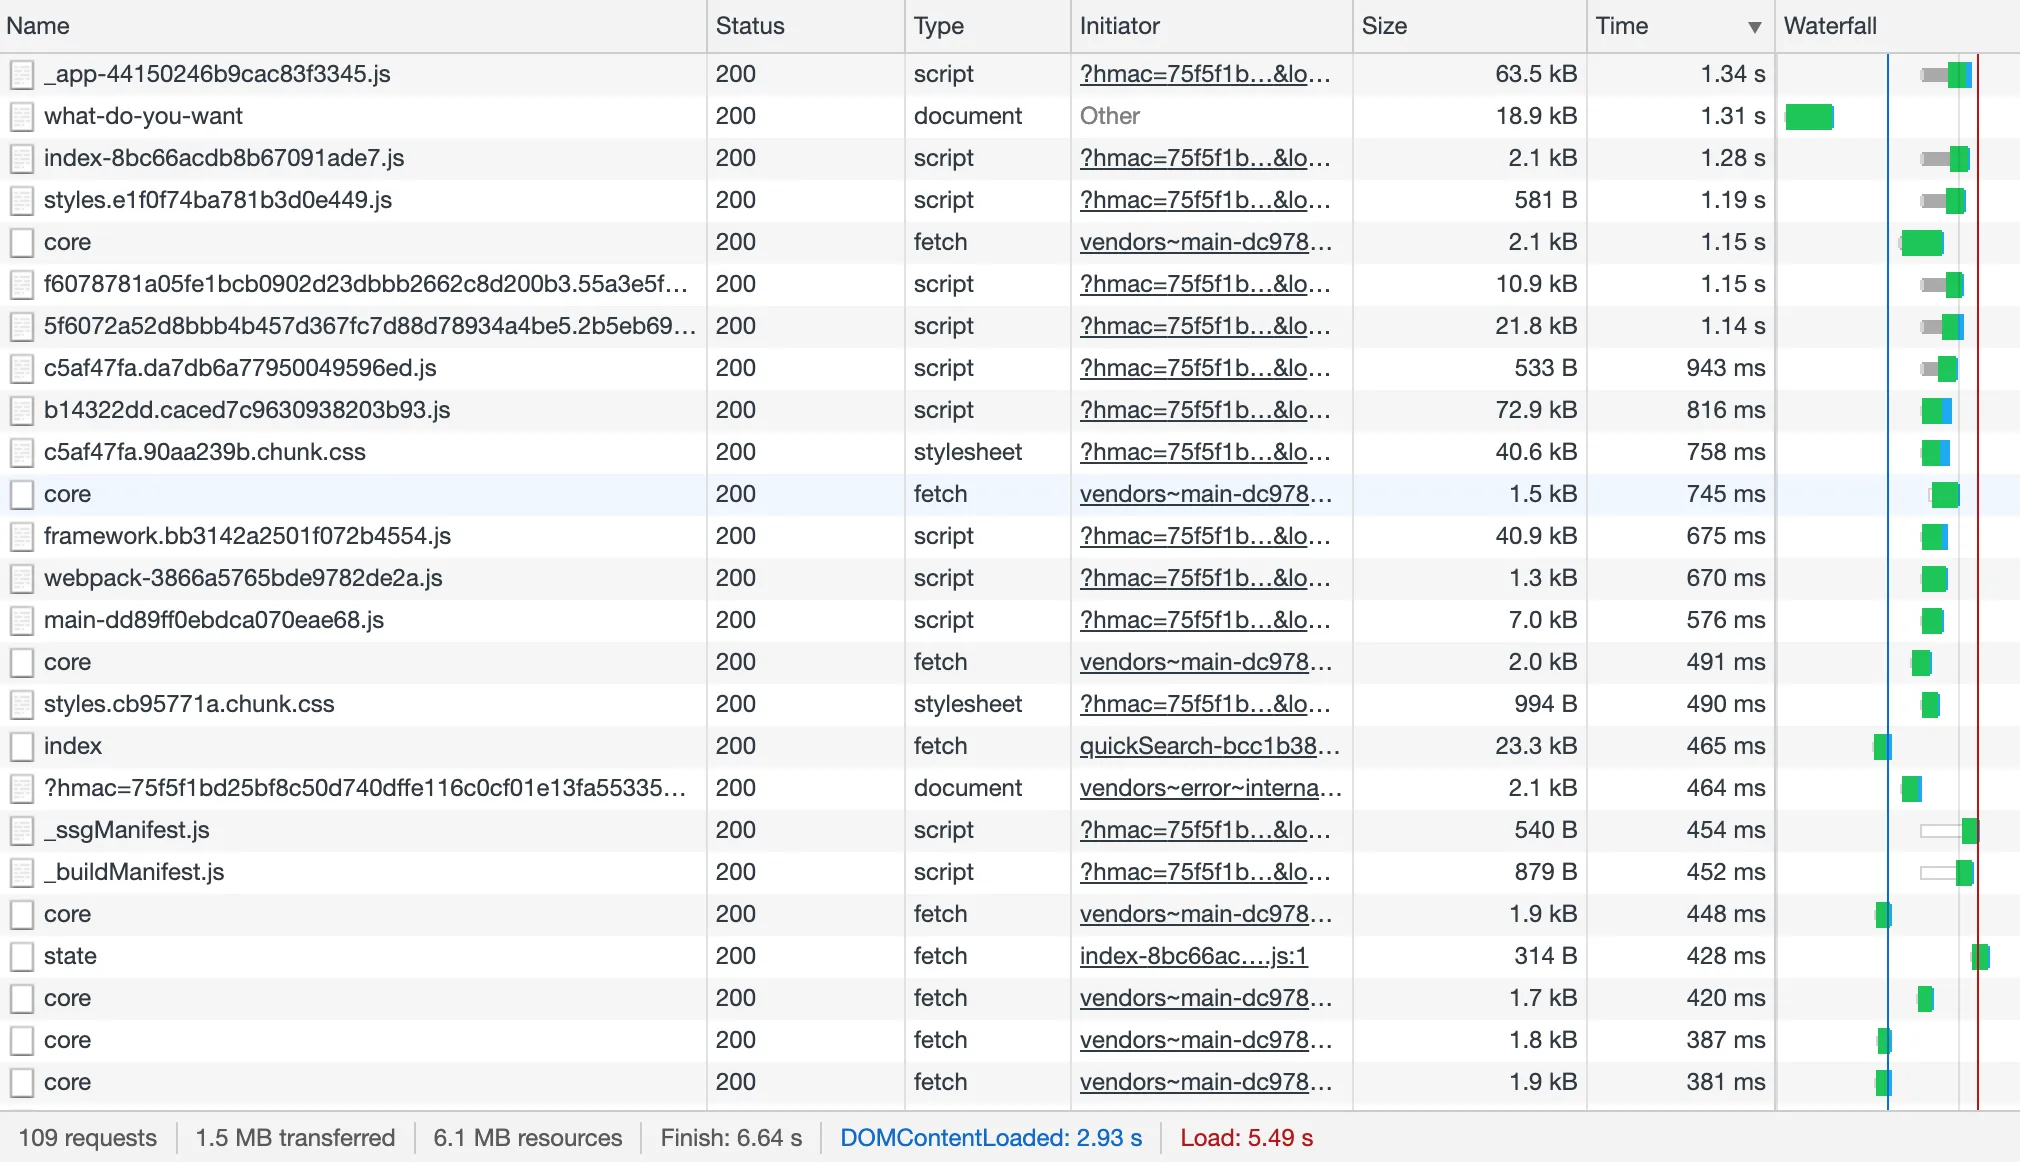Image resolution: width=2020 pixels, height=1162 pixels.
Task: Open the index-8bc66ac…js:1 initiator link
Action: click(x=1193, y=956)
